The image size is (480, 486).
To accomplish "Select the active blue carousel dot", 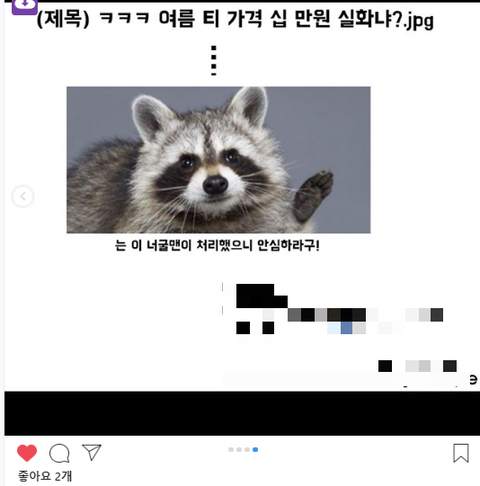I will coord(255,450).
